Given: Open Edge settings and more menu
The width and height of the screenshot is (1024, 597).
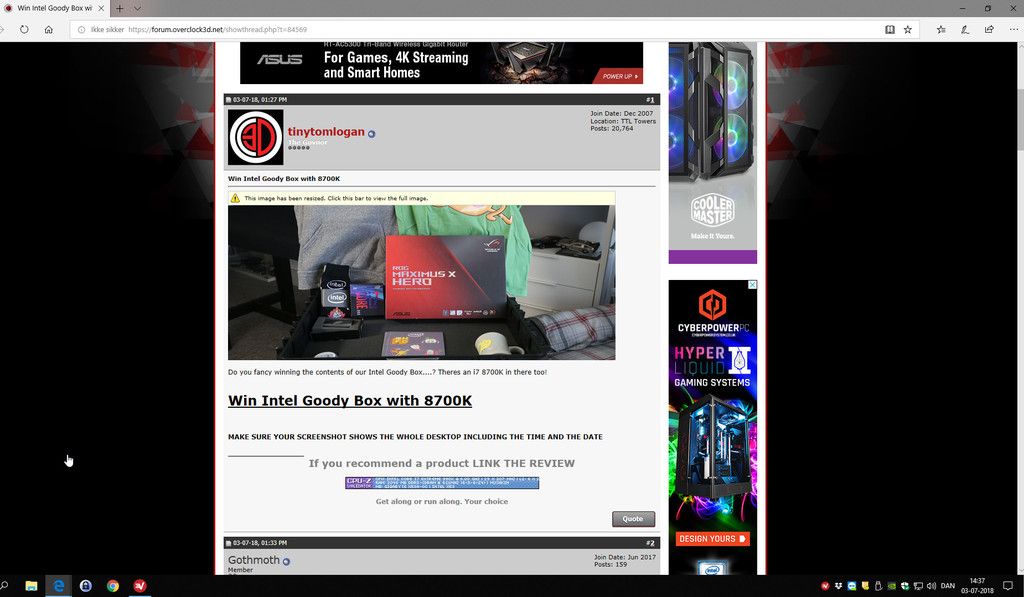Looking at the screenshot, I should coord(1014,29).
